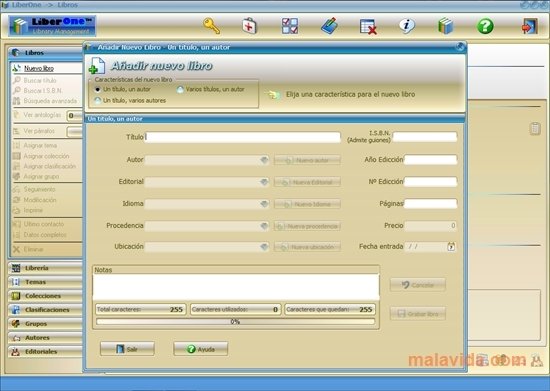
Task: Focus the I.S.B.N. input field
Action: coord(425,137)
